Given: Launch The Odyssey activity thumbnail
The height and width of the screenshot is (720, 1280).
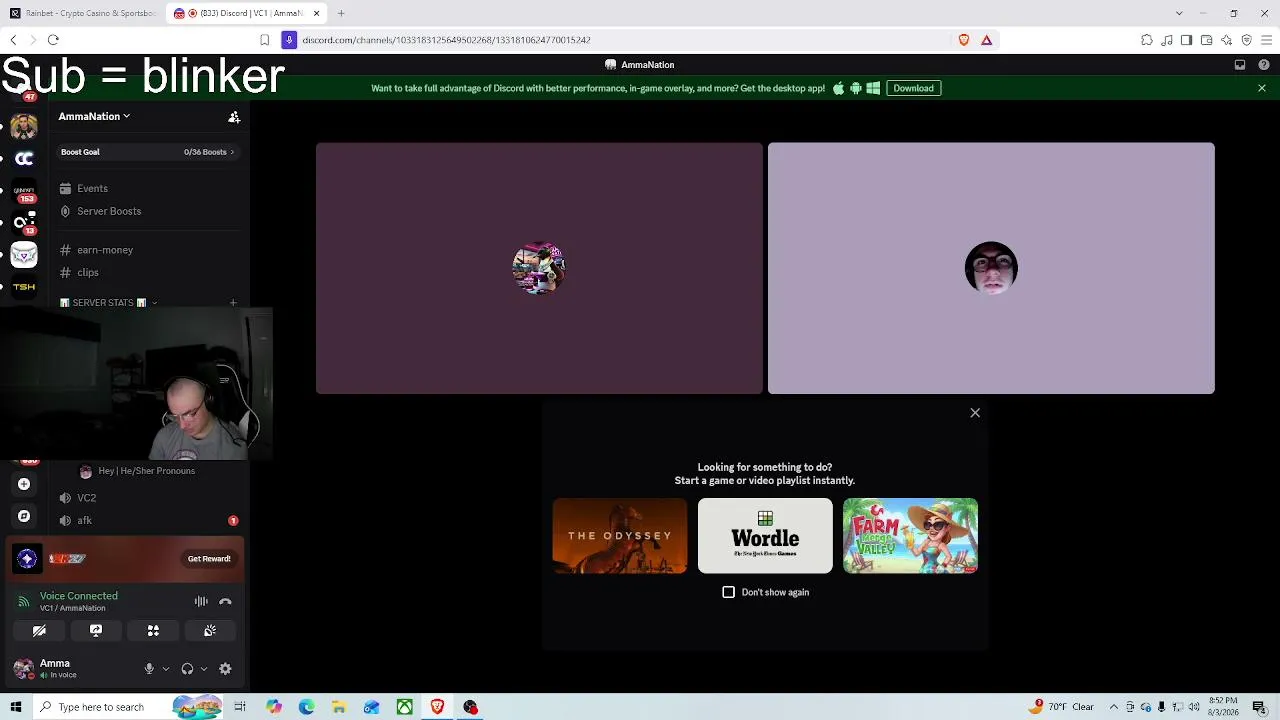Looking at the screenshot, I should coord(620,536).
